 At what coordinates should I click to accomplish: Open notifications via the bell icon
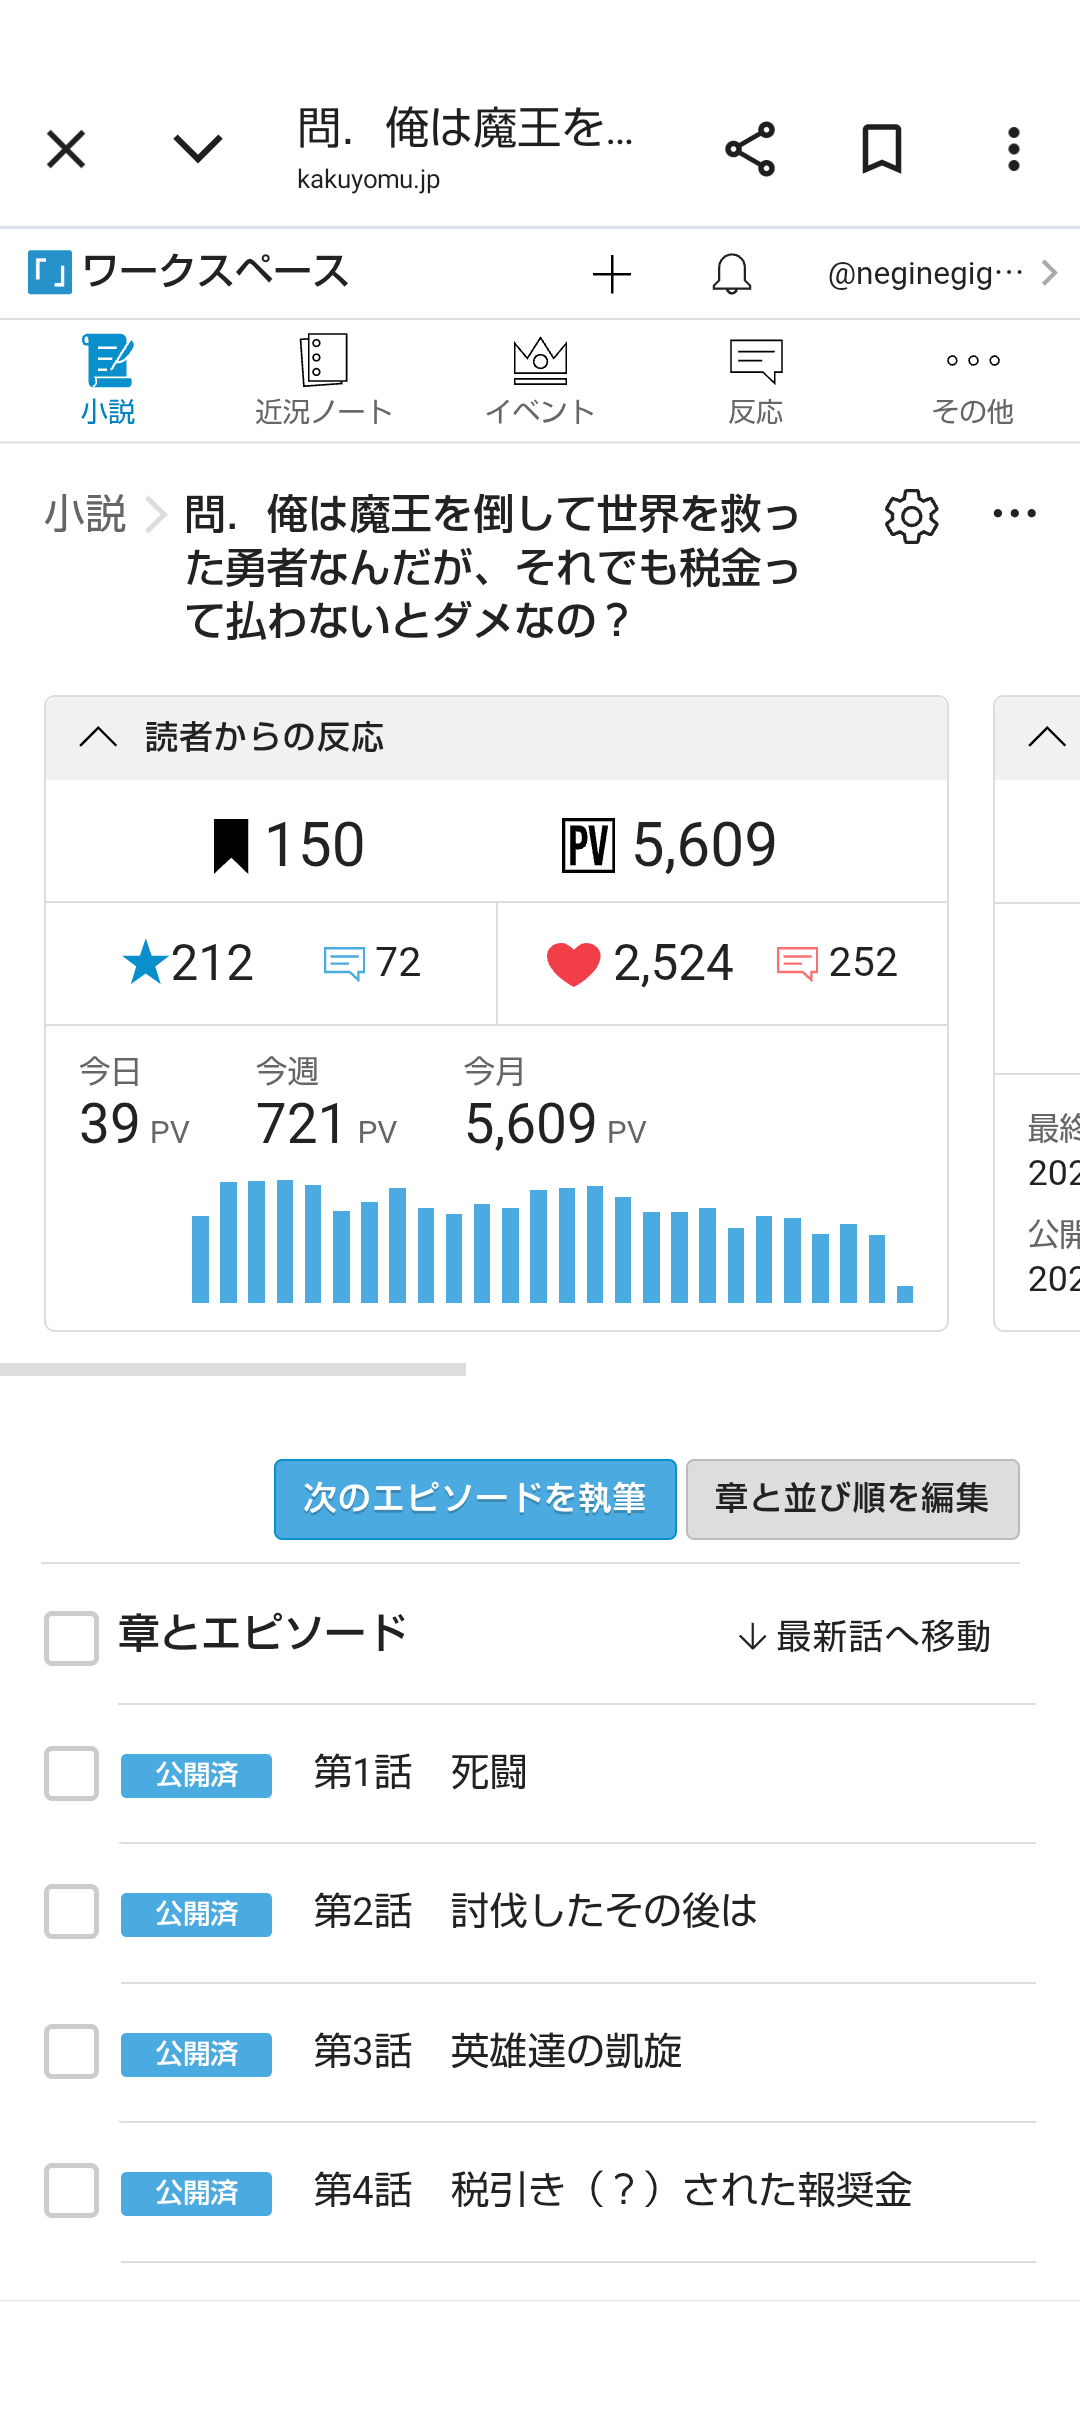(x=732, y=274)
